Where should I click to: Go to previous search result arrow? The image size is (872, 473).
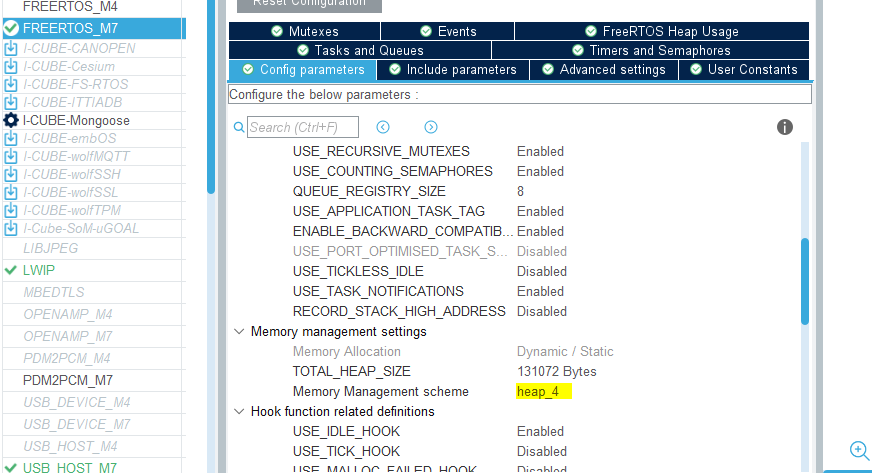tap(383, 127)
